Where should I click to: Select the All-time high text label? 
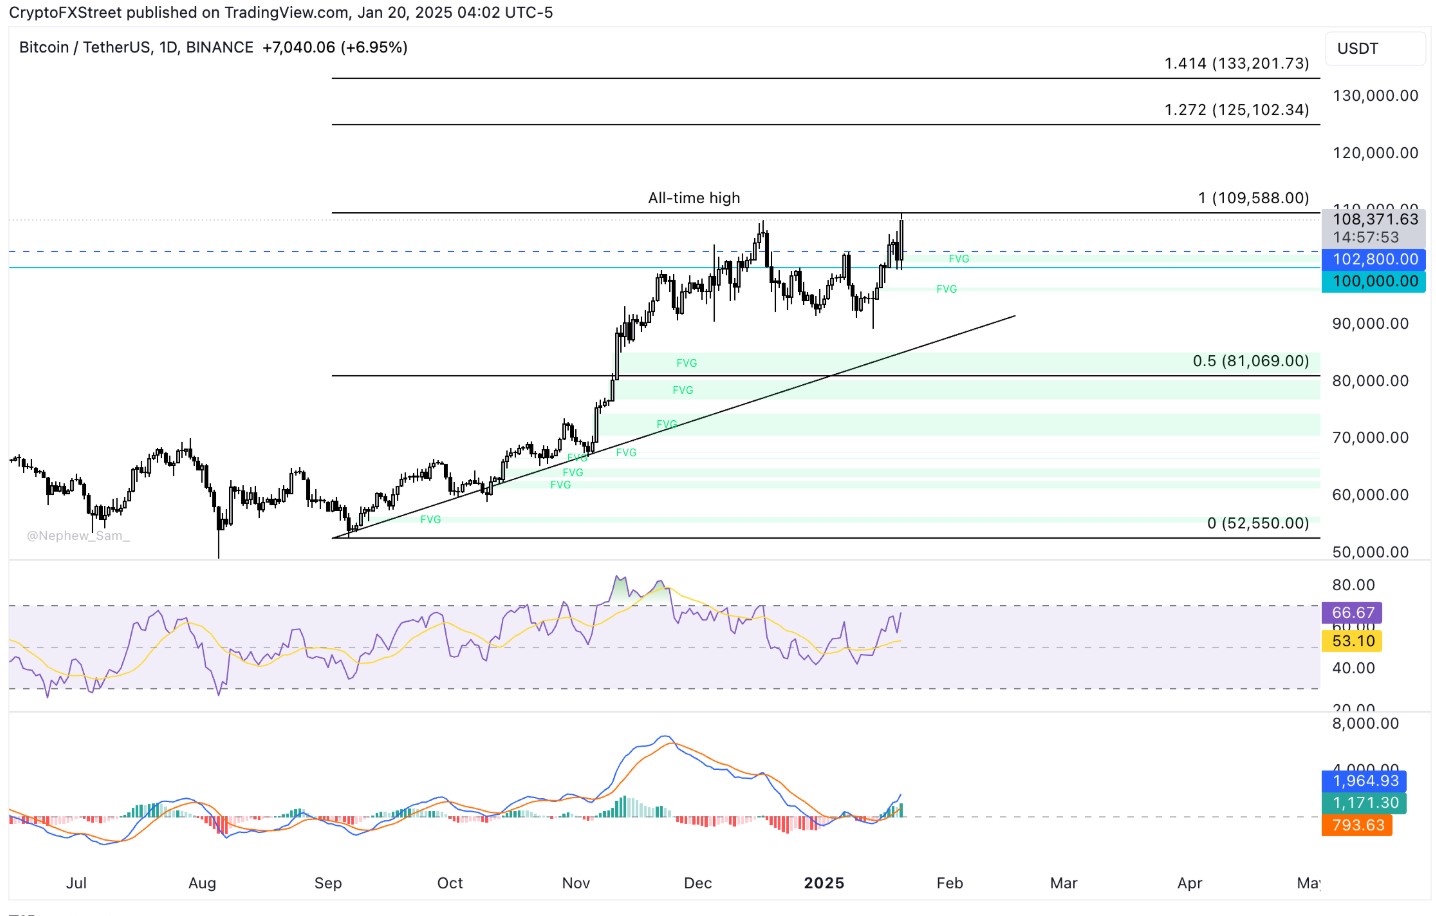[694, 198]
